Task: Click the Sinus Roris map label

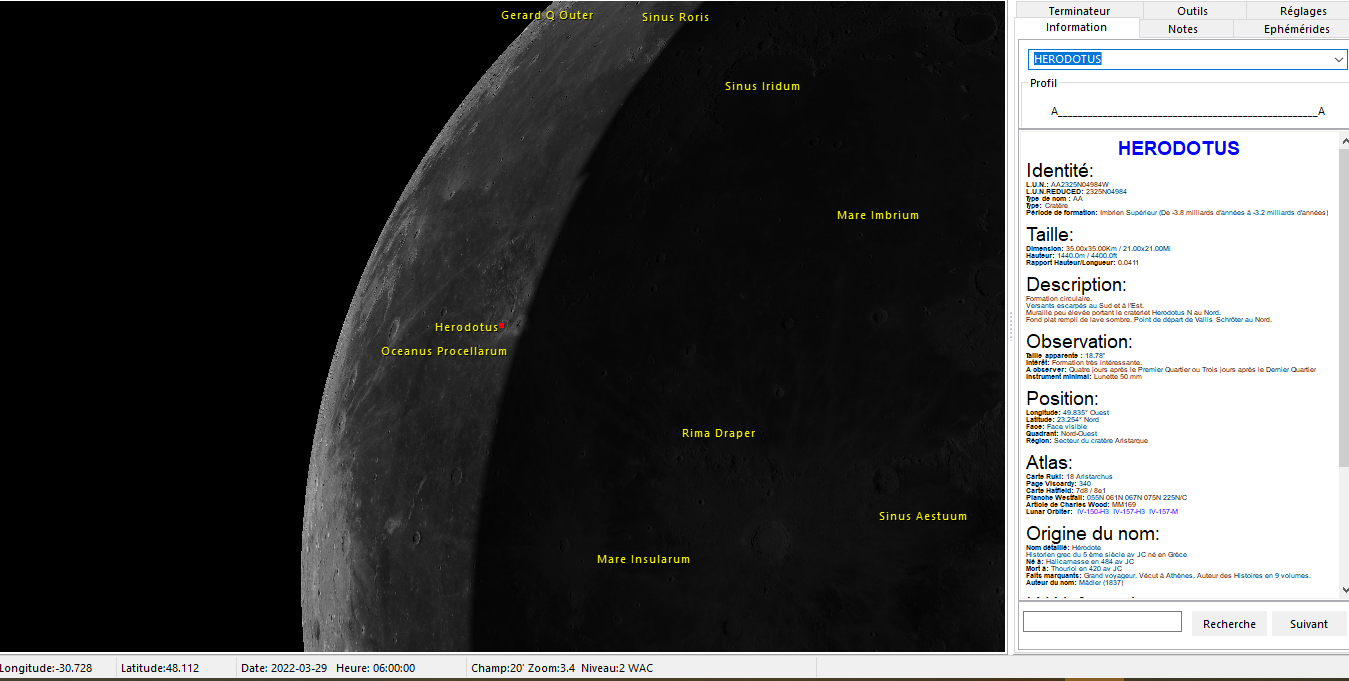Action: (675, 17)
